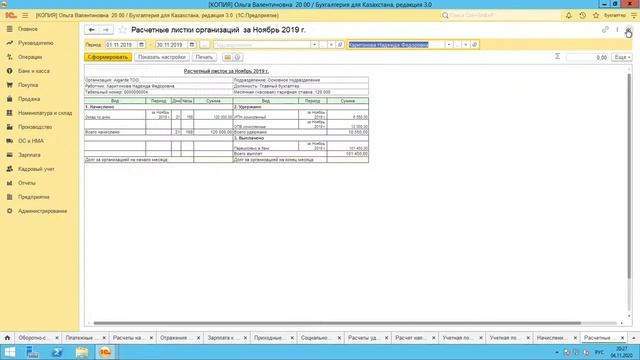
Task: Open the Windows Start button
Action: [x=9, y=352]
